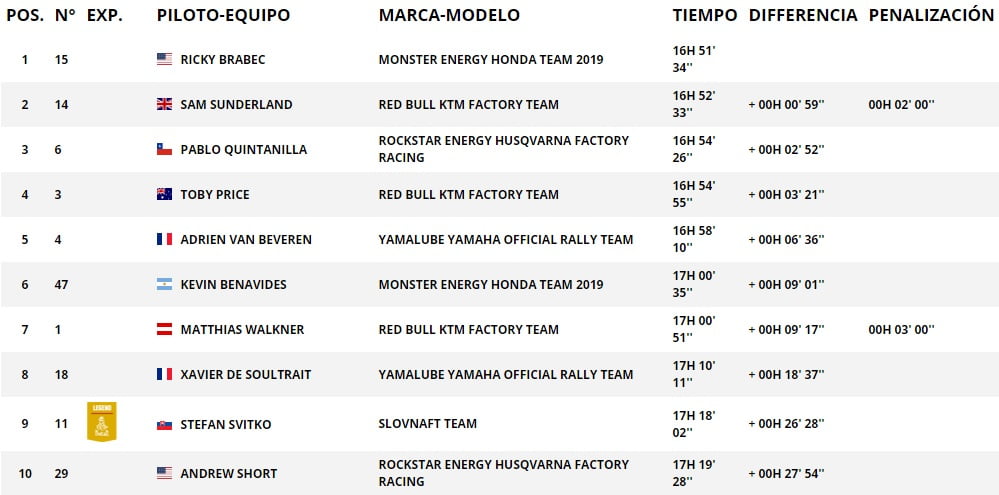Select the Toby Price rider name
The height and width of the screenshot is (495, 999).
(x=215, y=195)
